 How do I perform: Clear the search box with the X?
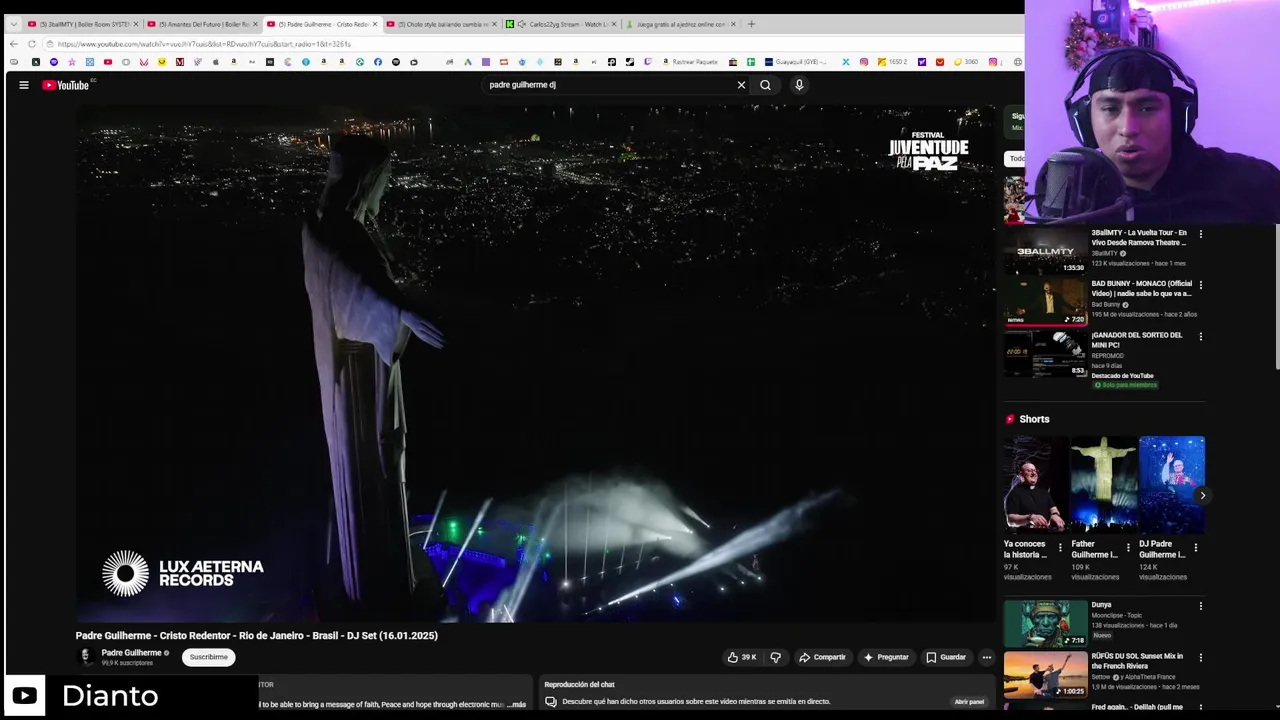pyautogui.click(x=741, y=85)
